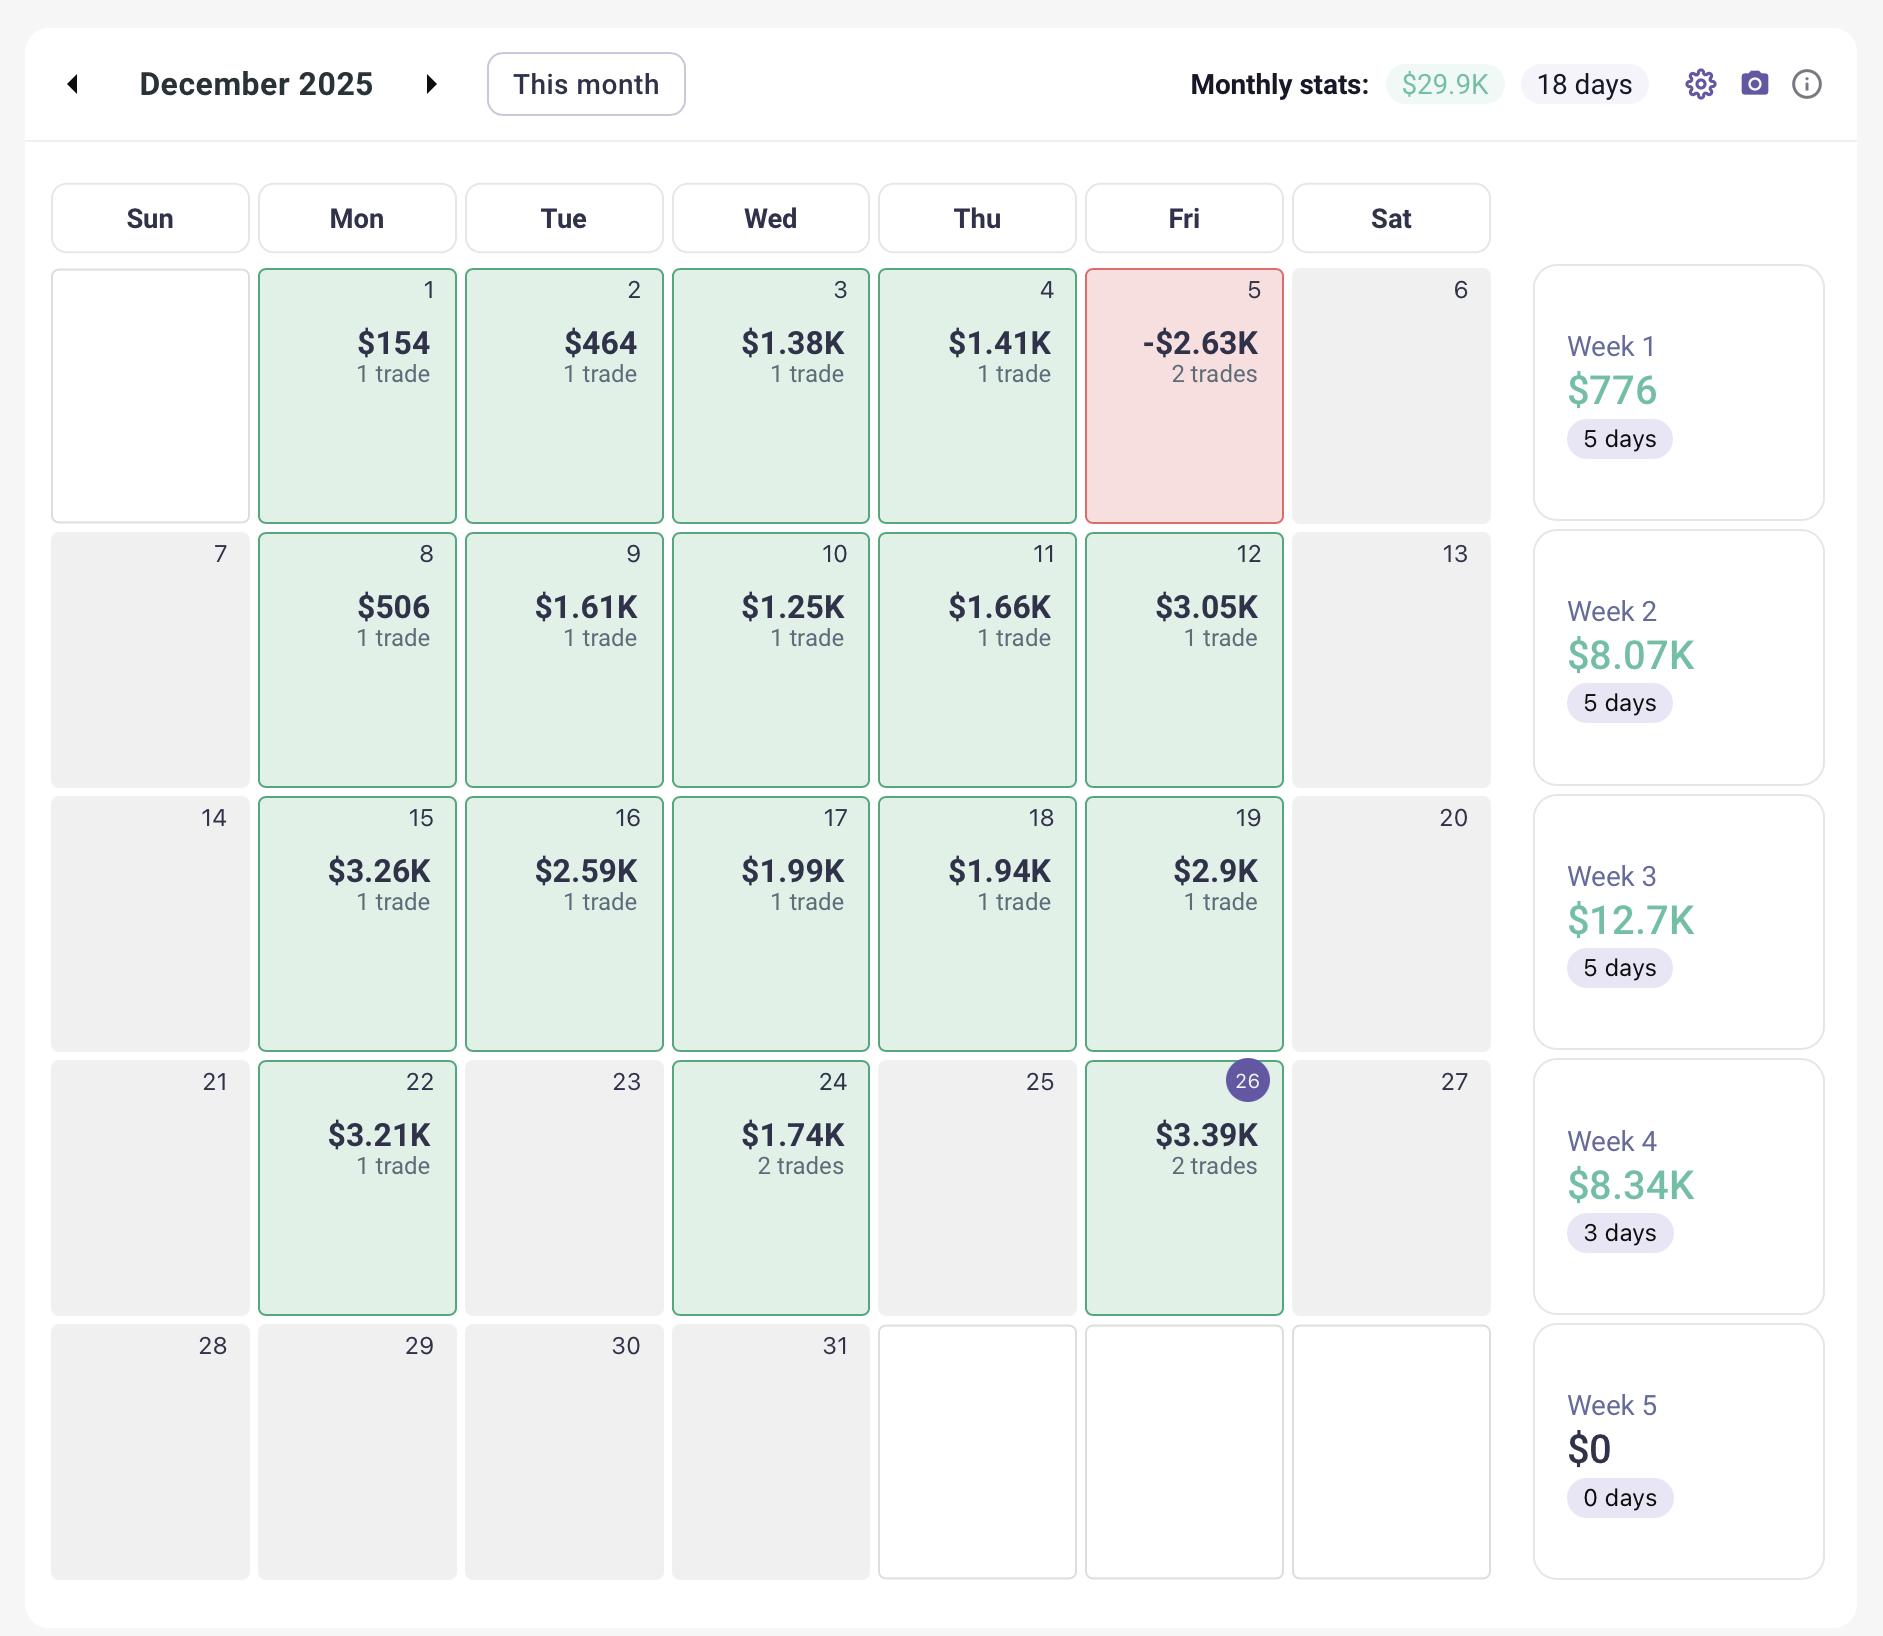Open December 15 cell showing $3.26K
The image size is (1883, 1636).
(x=357, y=924)
